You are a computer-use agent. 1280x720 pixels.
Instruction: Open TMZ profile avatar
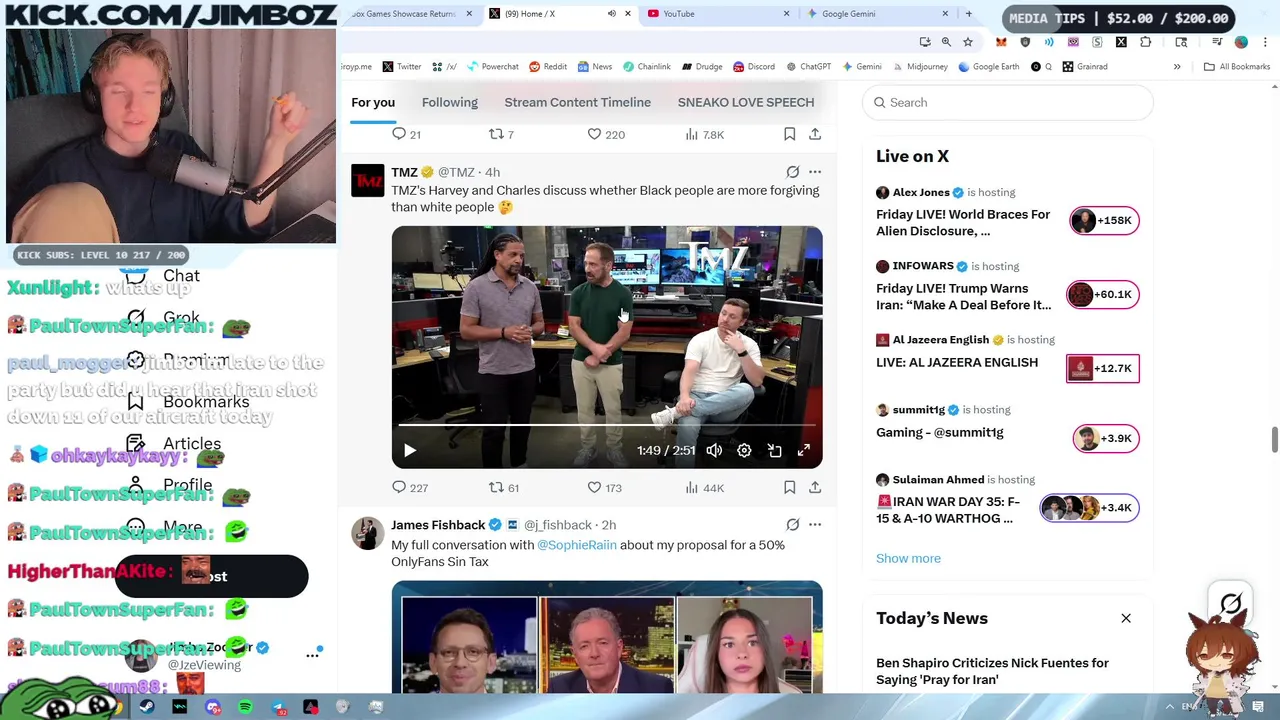click(x=367, y=180)
